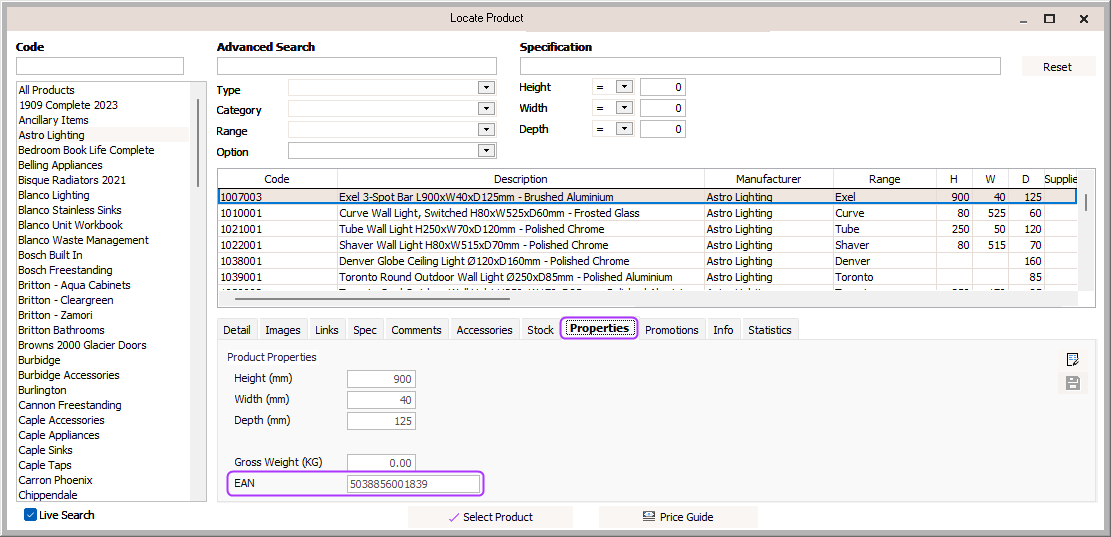Open the Width operator dropdown
The height and width of the screenshot is (537, 1111).
[624, 108]
